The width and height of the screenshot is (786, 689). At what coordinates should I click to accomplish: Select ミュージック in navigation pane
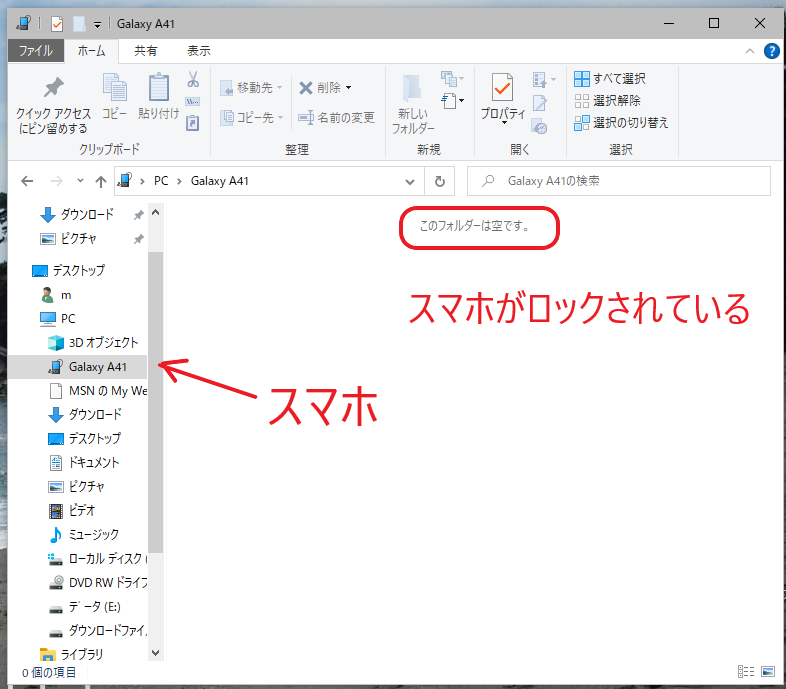point(84,535)
